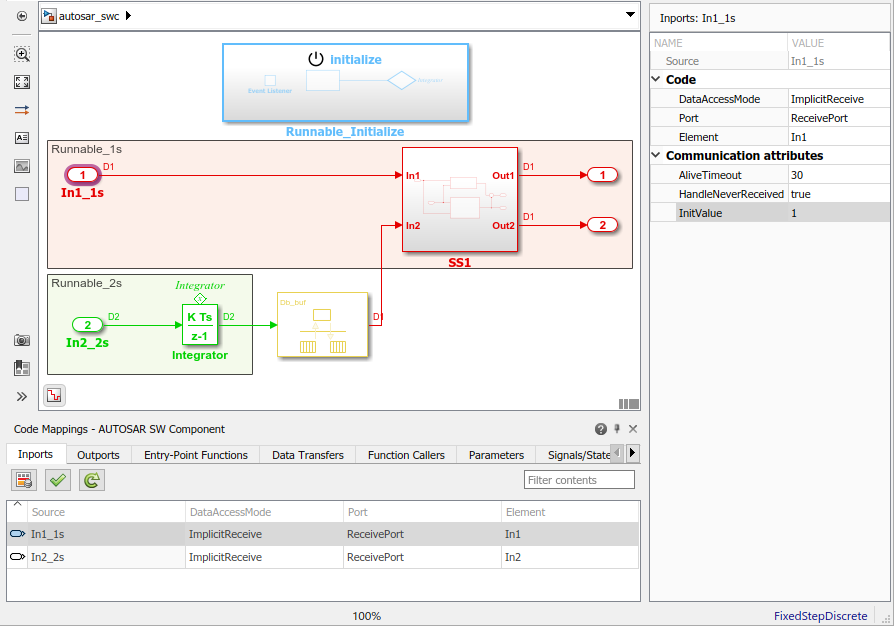Sort by Source column header
This screenshot has height=626, width=894.
tap(107, 512)
